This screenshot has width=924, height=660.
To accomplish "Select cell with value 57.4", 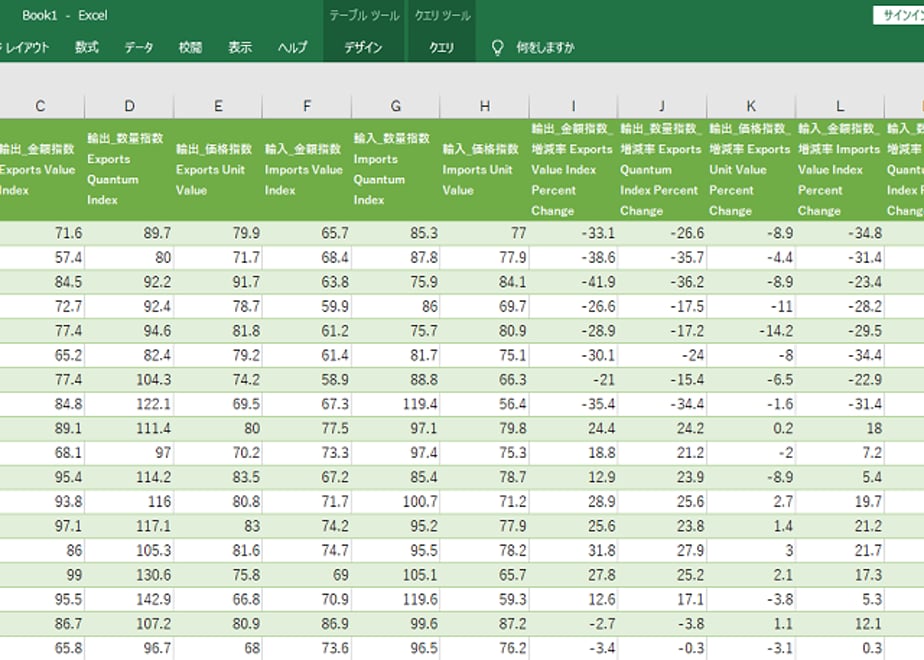I will (x=42, y=258).
